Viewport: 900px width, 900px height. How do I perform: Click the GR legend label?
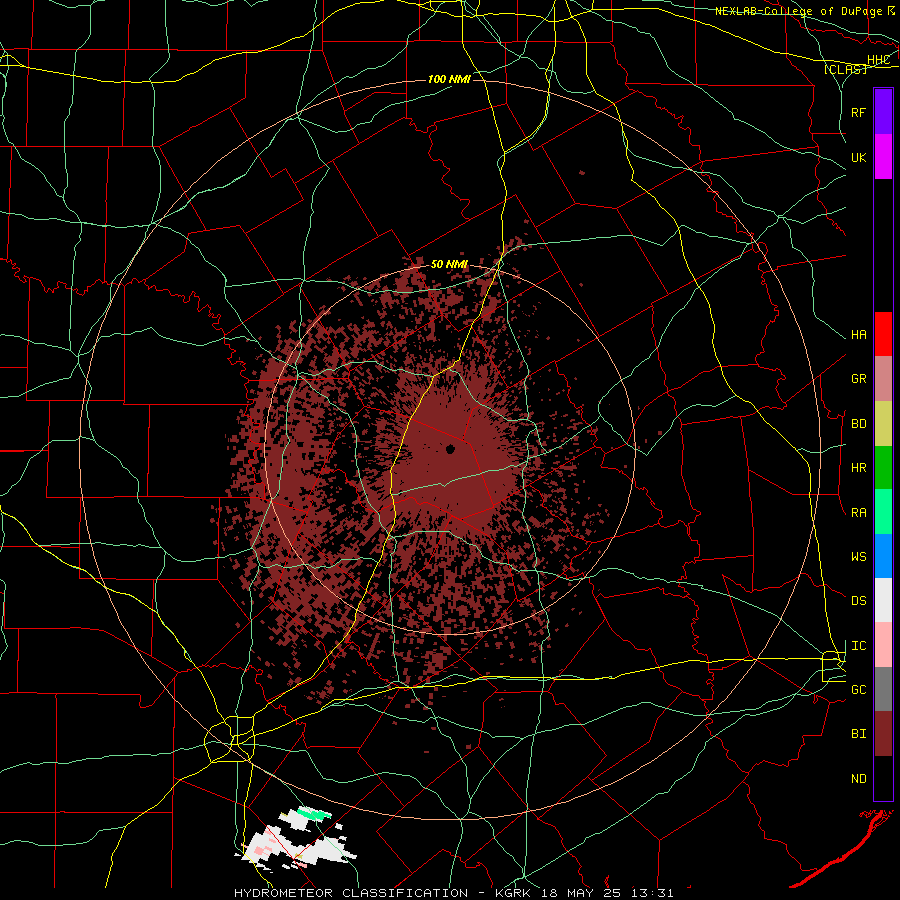tap(859, 379)
